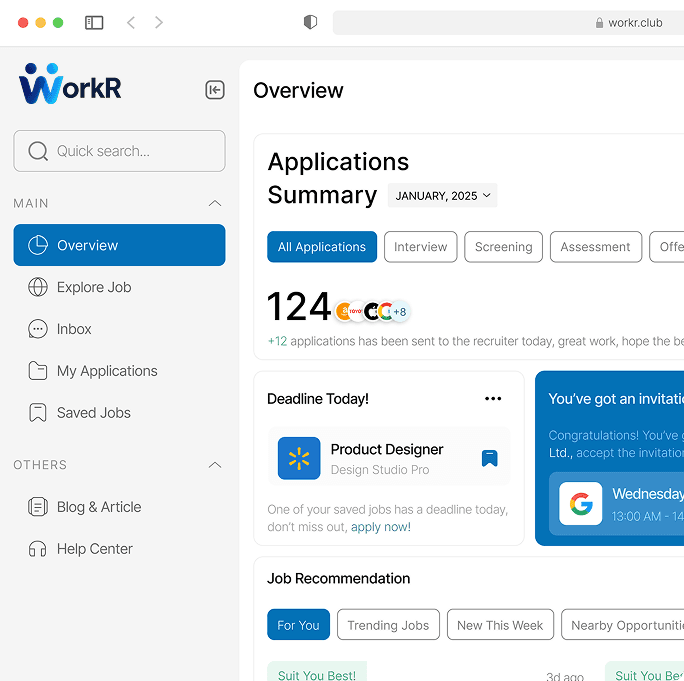This screenshot has width=684, height=681.
Task: Collapse the sidebar using the panel icon
Action: coord(214,90)
